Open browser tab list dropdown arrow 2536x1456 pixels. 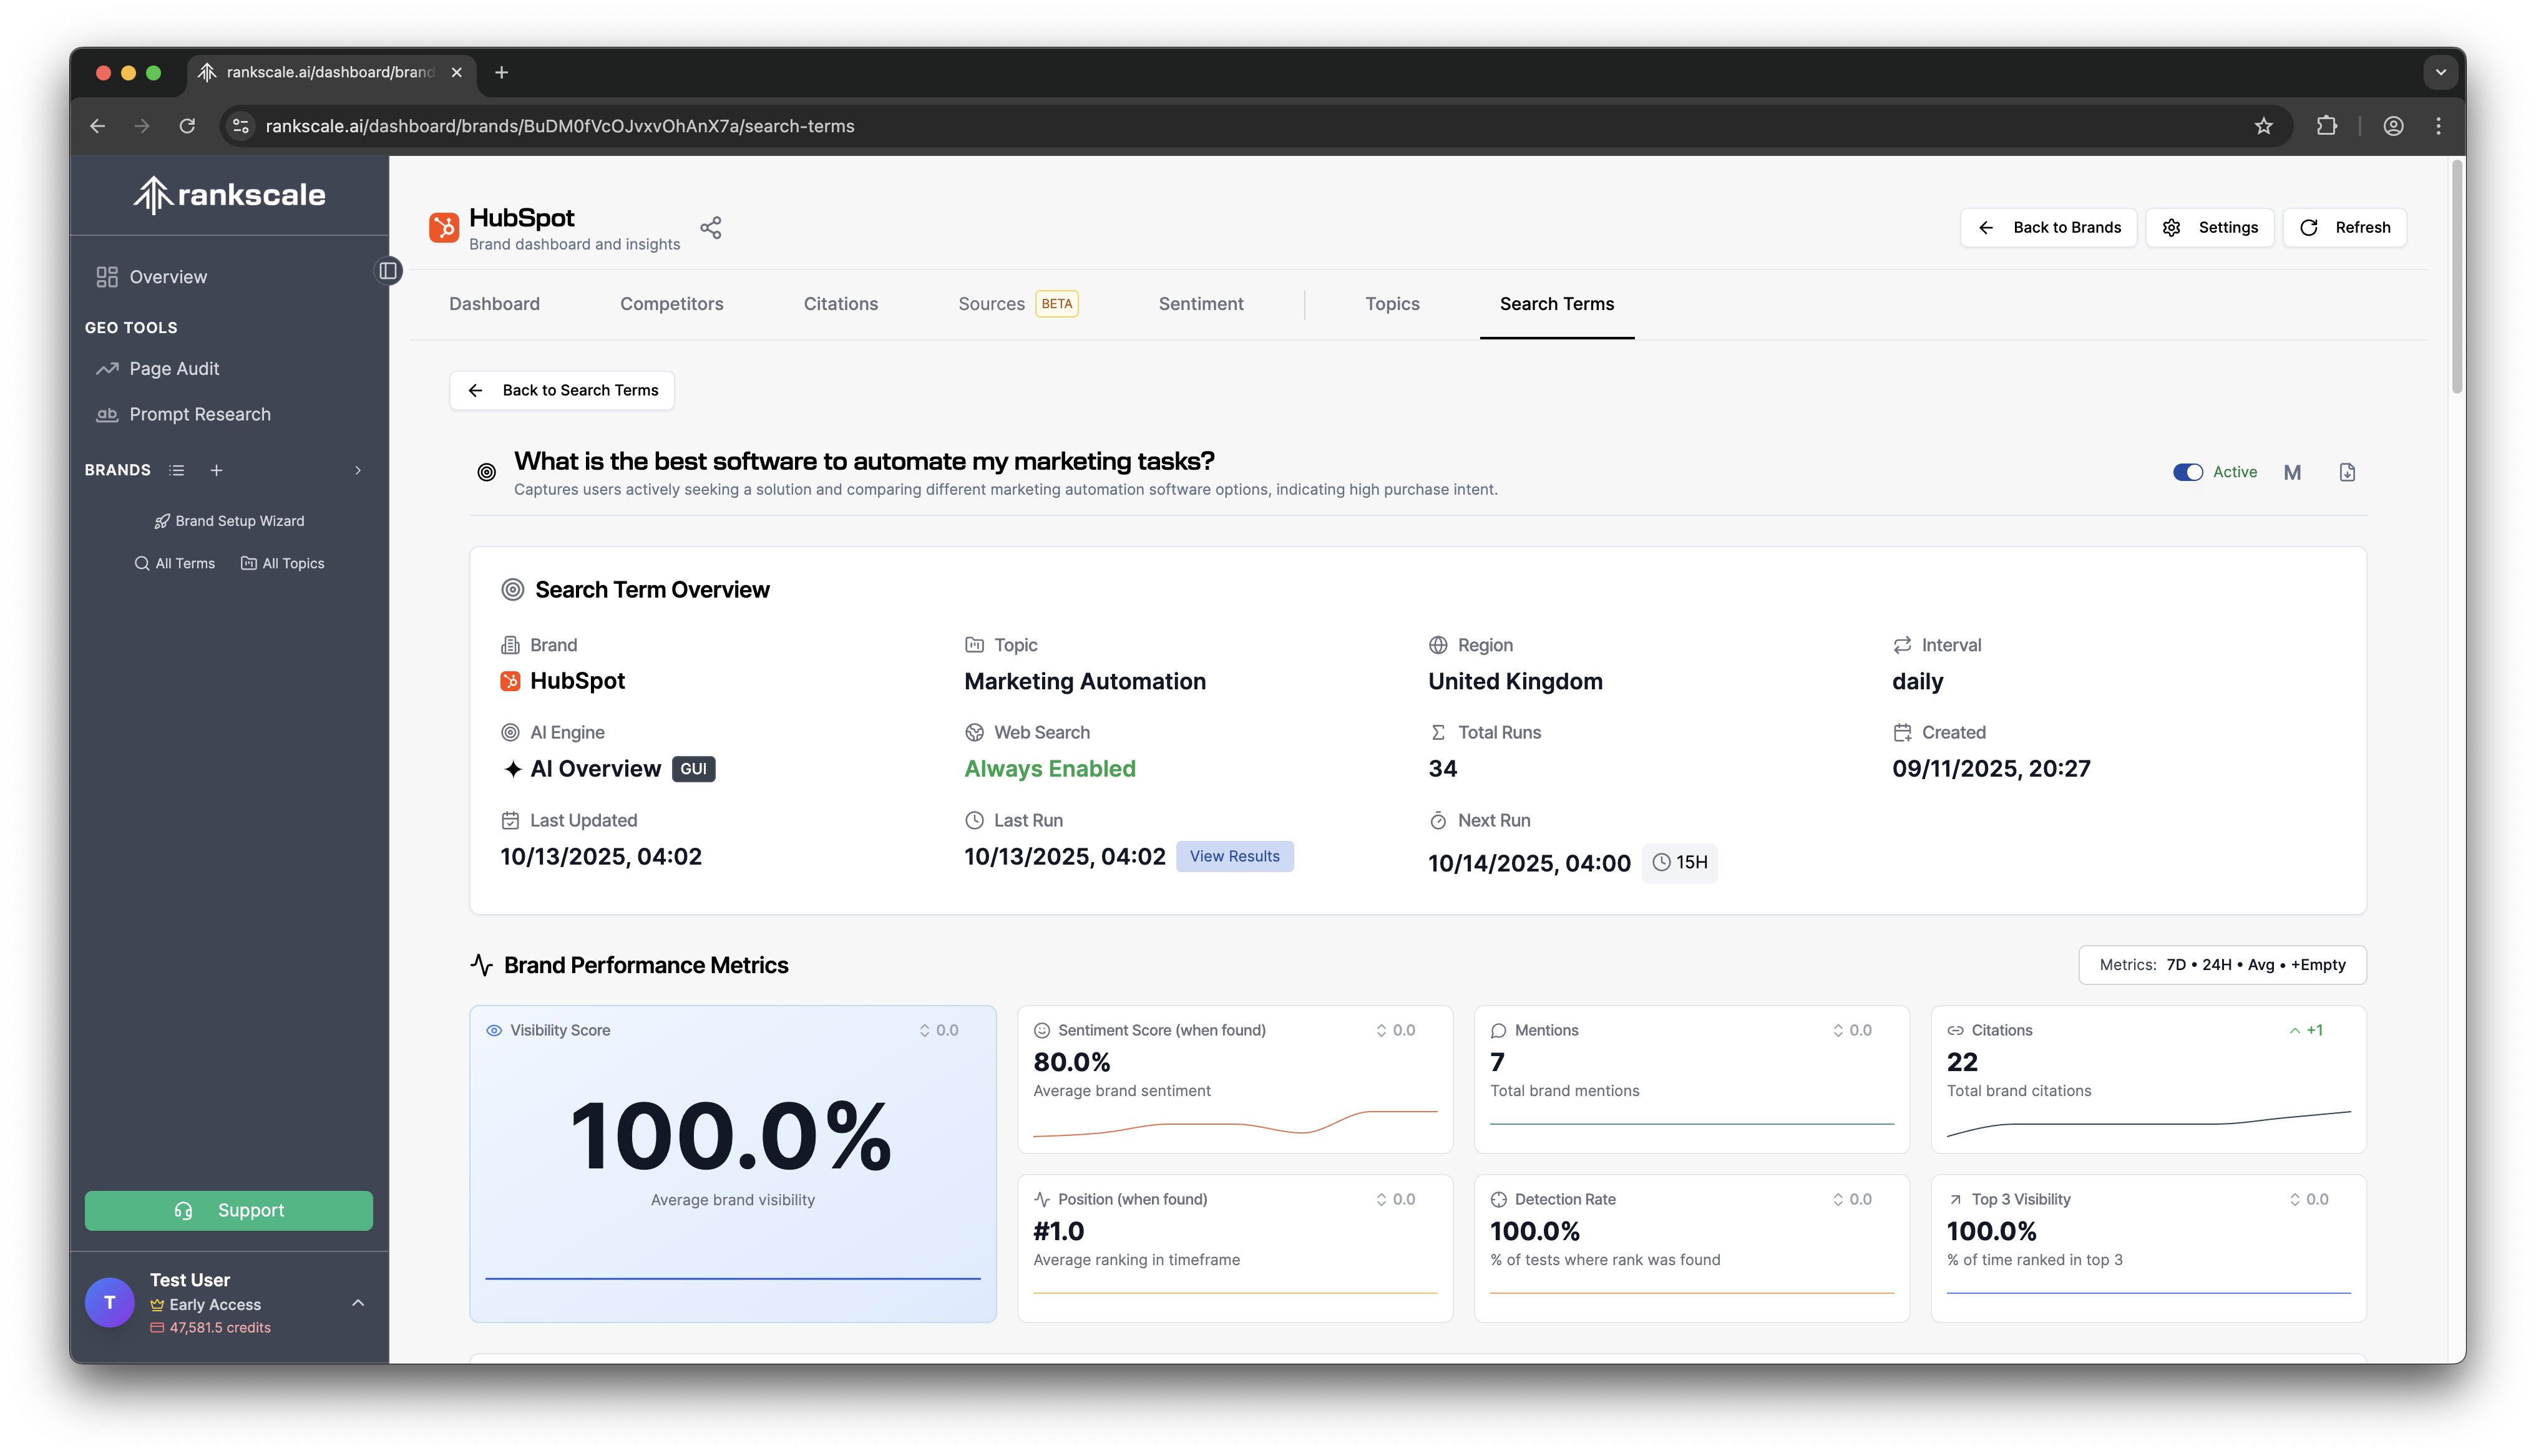(2440, 72)
